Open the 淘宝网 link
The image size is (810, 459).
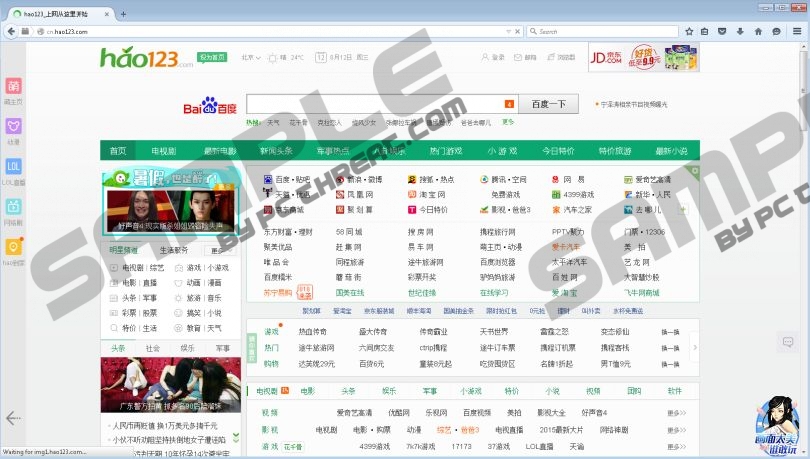click(x=432, y=195)
